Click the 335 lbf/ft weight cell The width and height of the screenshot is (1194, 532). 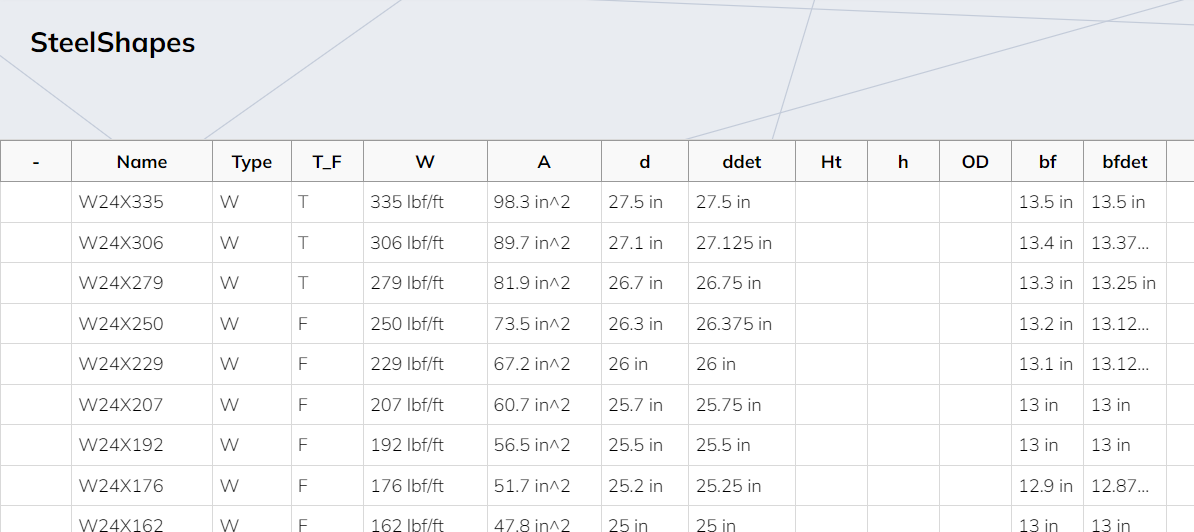coord(426,202)
